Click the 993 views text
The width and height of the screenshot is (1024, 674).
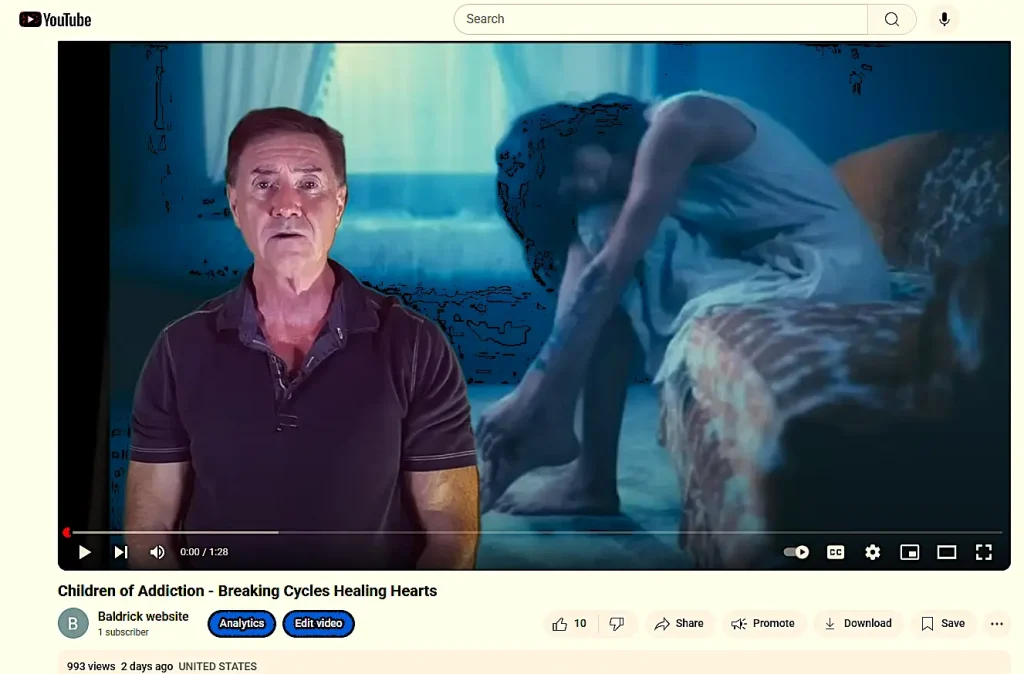tap(91, 666)
